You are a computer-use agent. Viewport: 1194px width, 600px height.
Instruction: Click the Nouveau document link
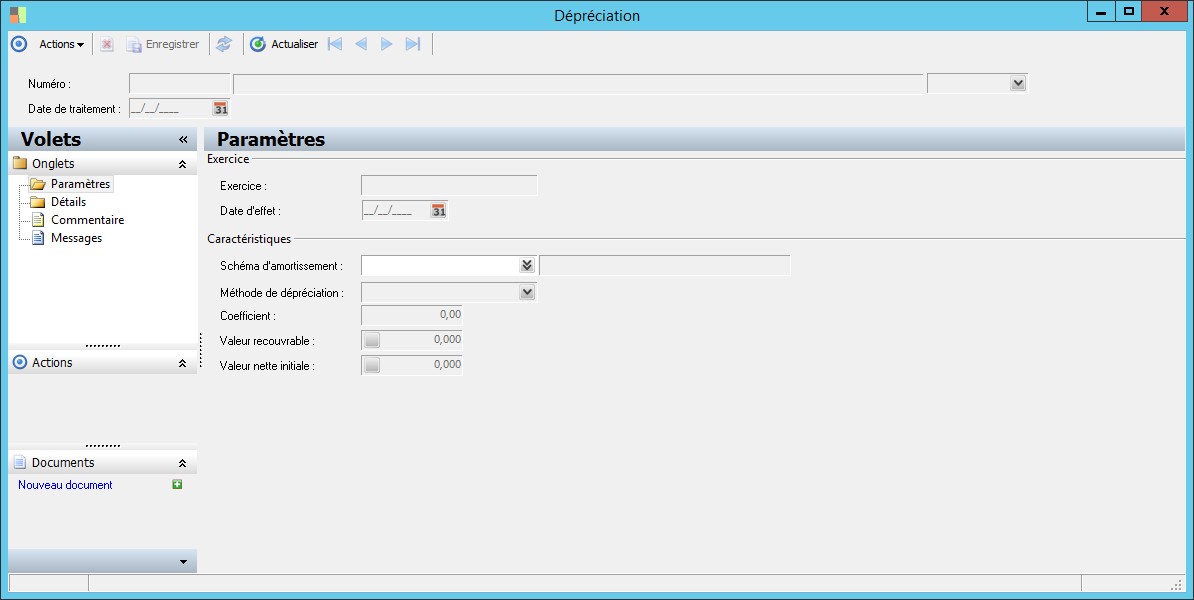point(65,485)
